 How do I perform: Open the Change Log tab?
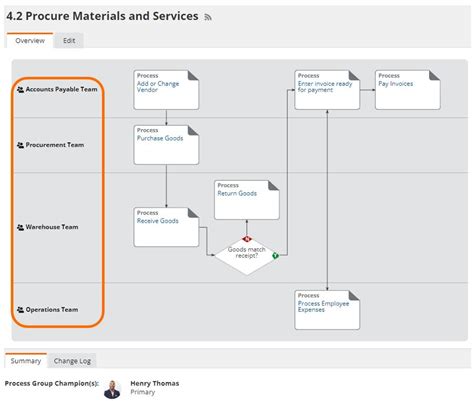click(72, 361)
